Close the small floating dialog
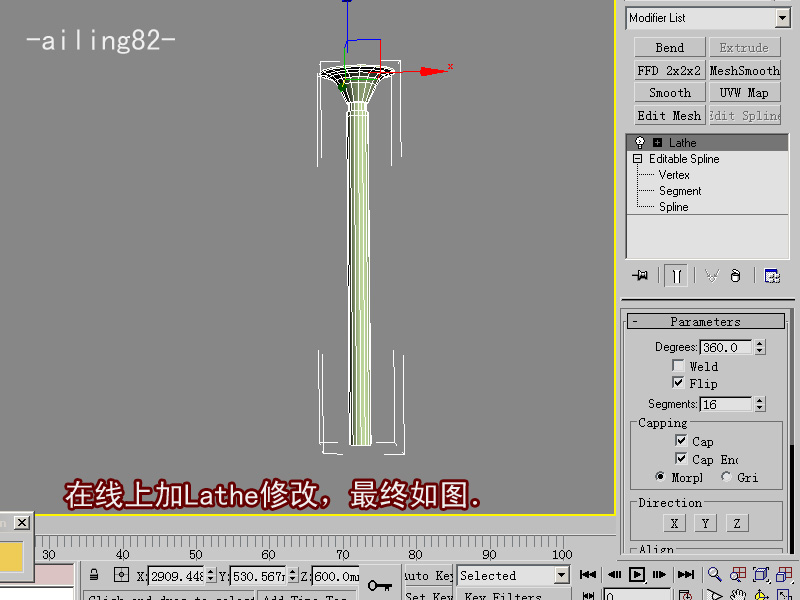The image size is (800, 600). [22, 522]
